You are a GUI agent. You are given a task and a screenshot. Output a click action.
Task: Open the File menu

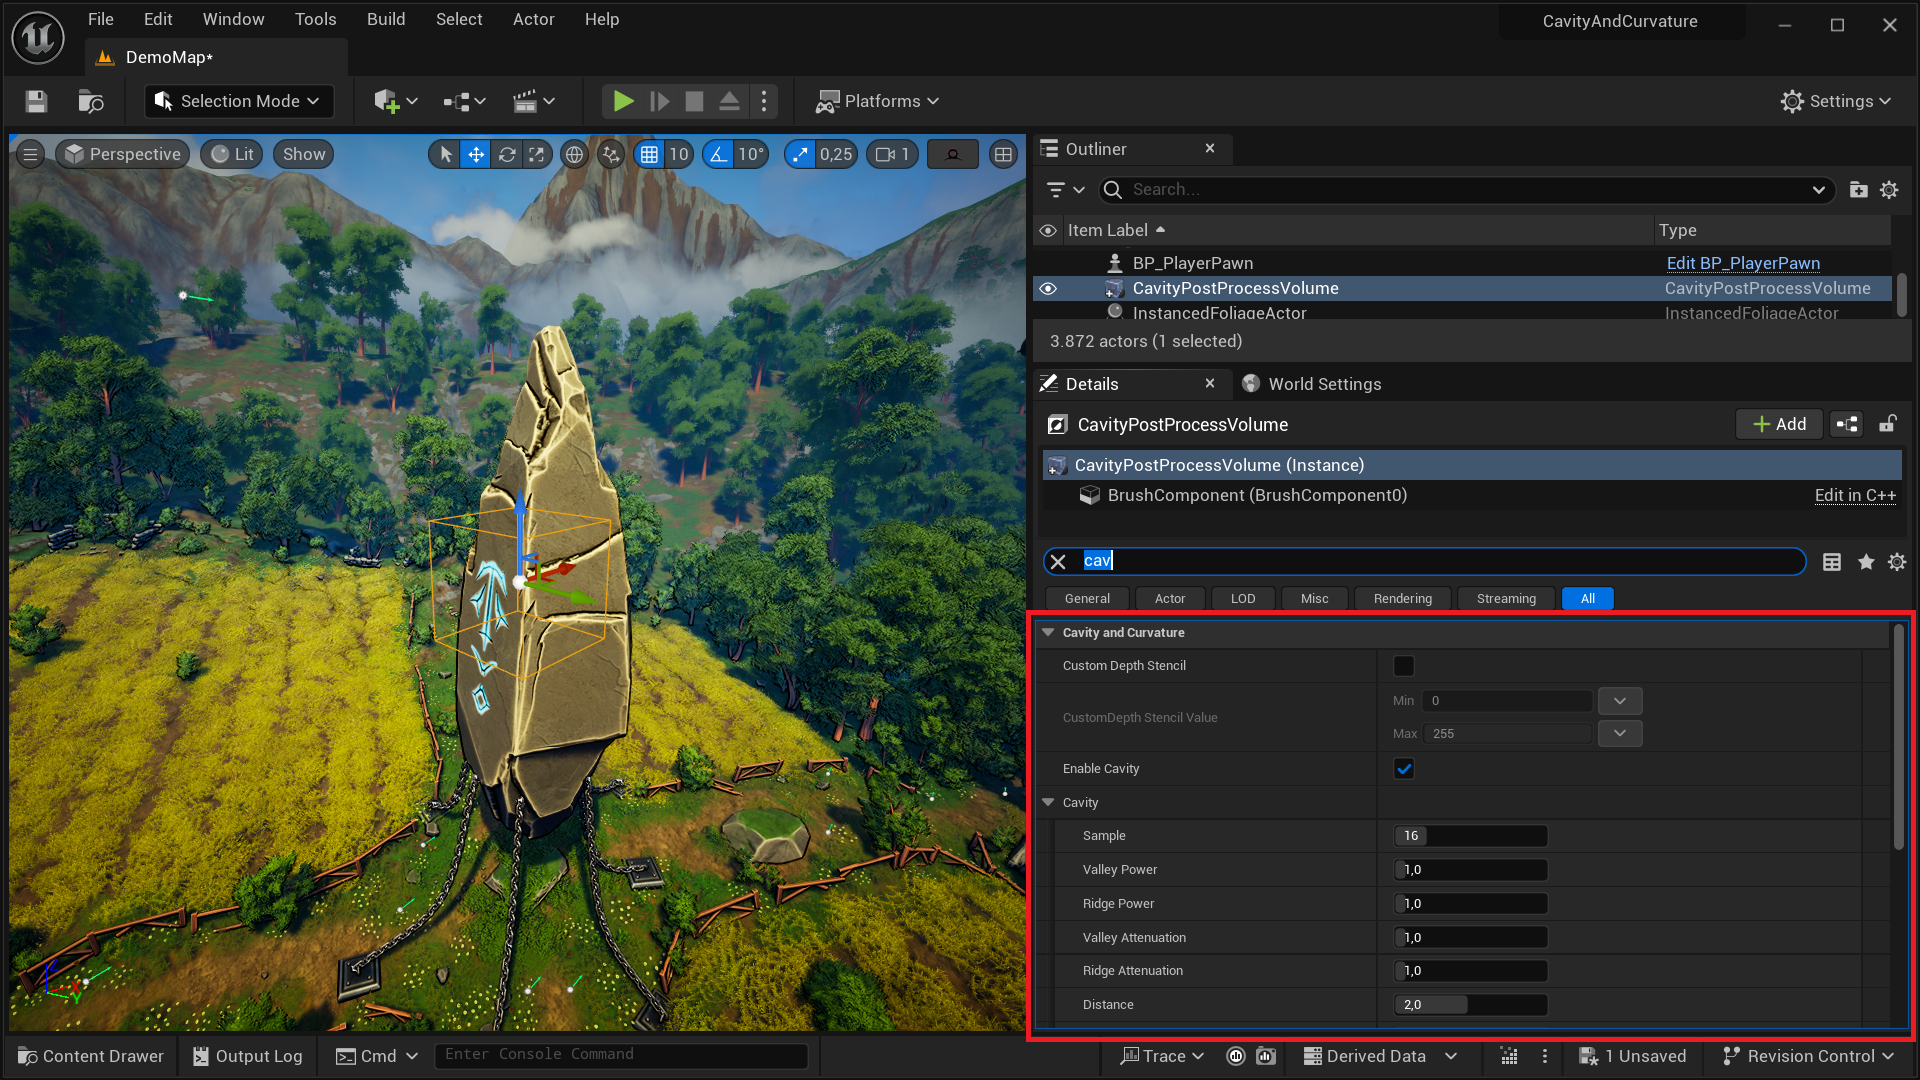(101, 19)
